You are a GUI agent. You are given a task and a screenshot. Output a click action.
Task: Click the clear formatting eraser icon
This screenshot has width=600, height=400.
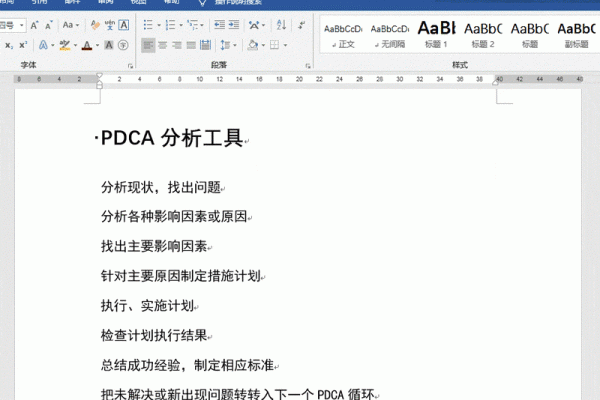point(95,25)
